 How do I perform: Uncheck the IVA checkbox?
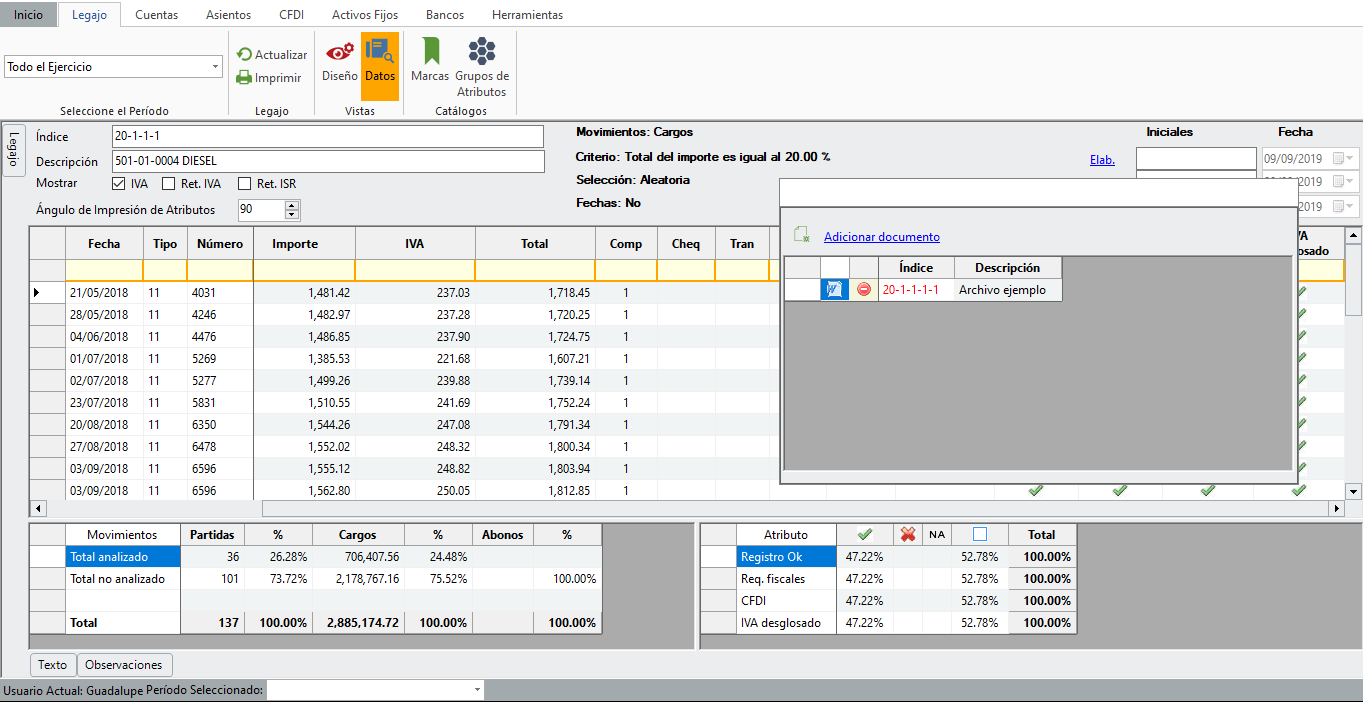point(119,184)
